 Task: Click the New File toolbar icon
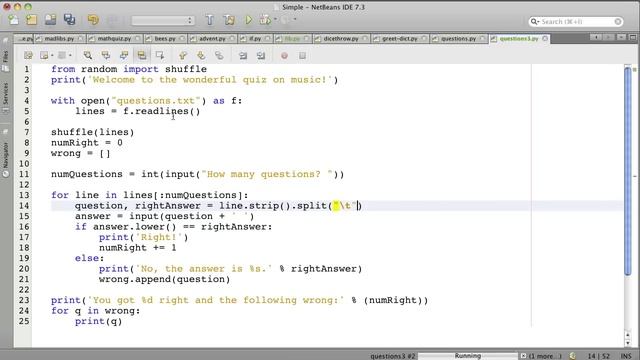click(x=13, y=20)
